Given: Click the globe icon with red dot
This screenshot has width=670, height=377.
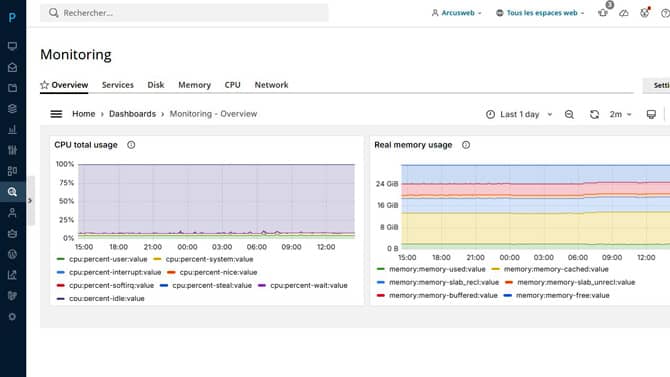Looking at the screenshot, I should (x=644, y=13).
